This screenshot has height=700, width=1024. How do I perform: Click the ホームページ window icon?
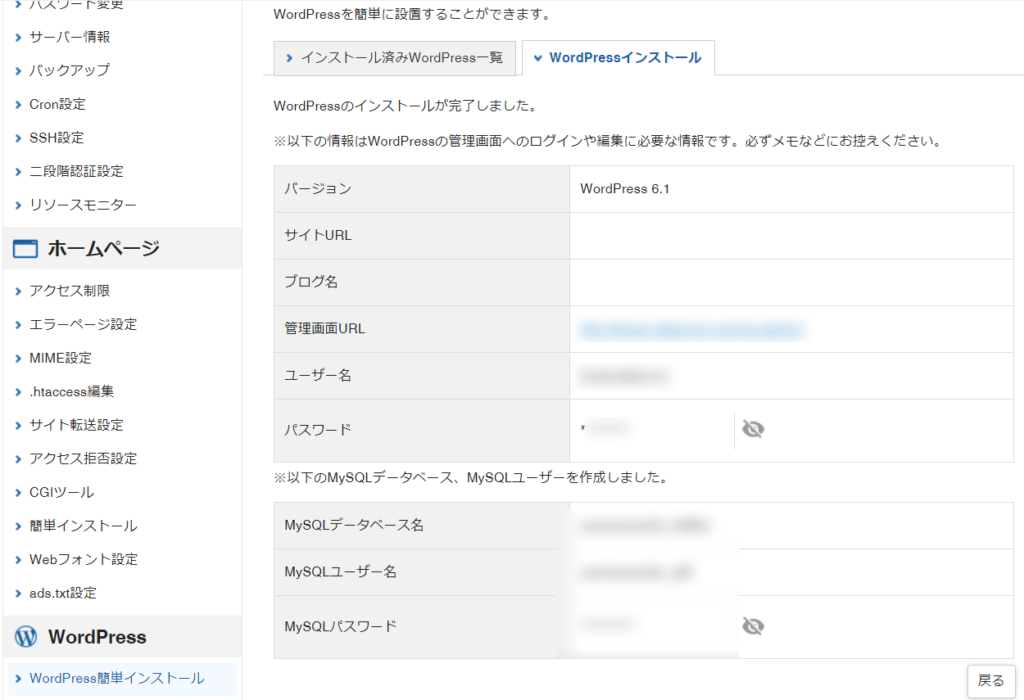25,249
